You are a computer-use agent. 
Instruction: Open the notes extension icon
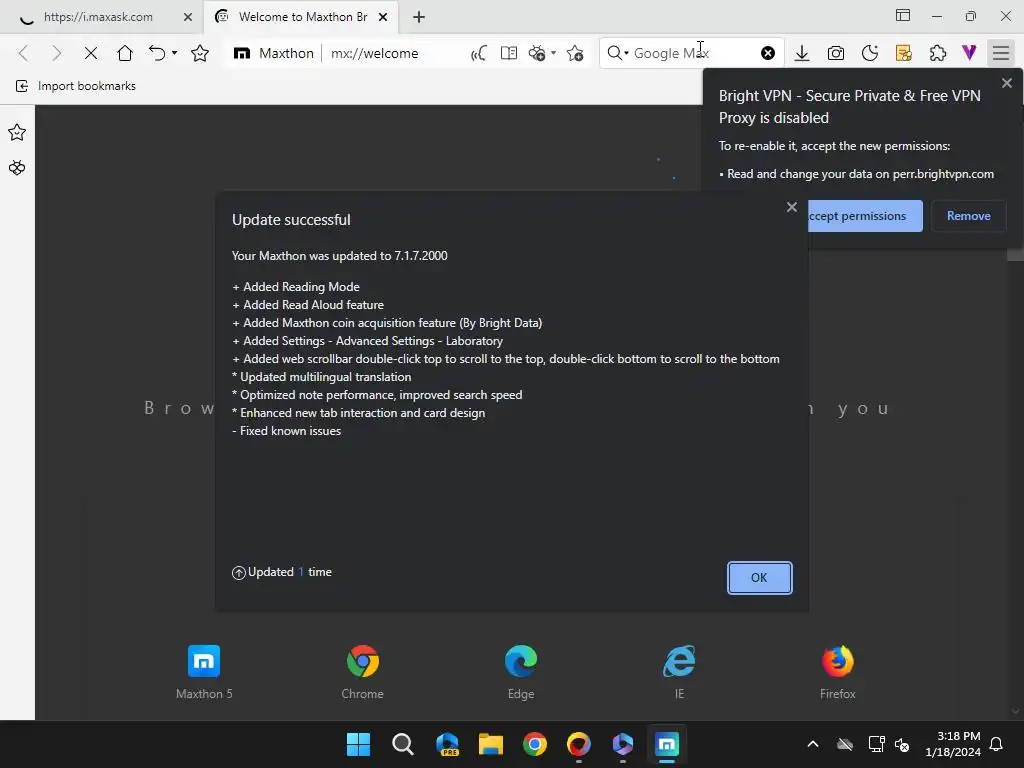[x=904, y=53]
